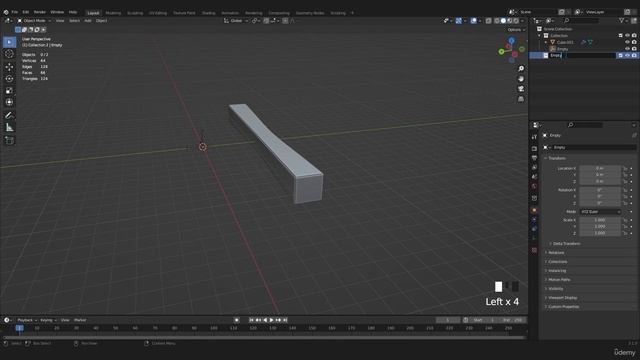Viewport: 640px width, 360px height.
Task: Open the Global transform orientation dropdown
Action: point(236,21)
